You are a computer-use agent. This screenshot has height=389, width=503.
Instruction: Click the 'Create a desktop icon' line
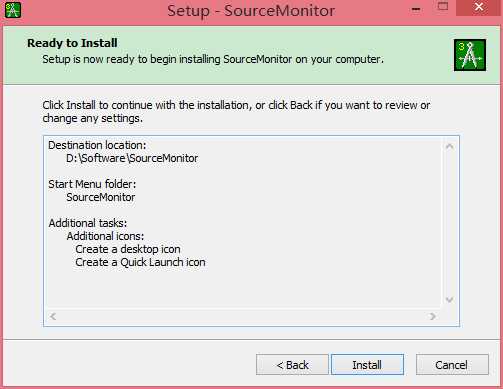(128, 249)
